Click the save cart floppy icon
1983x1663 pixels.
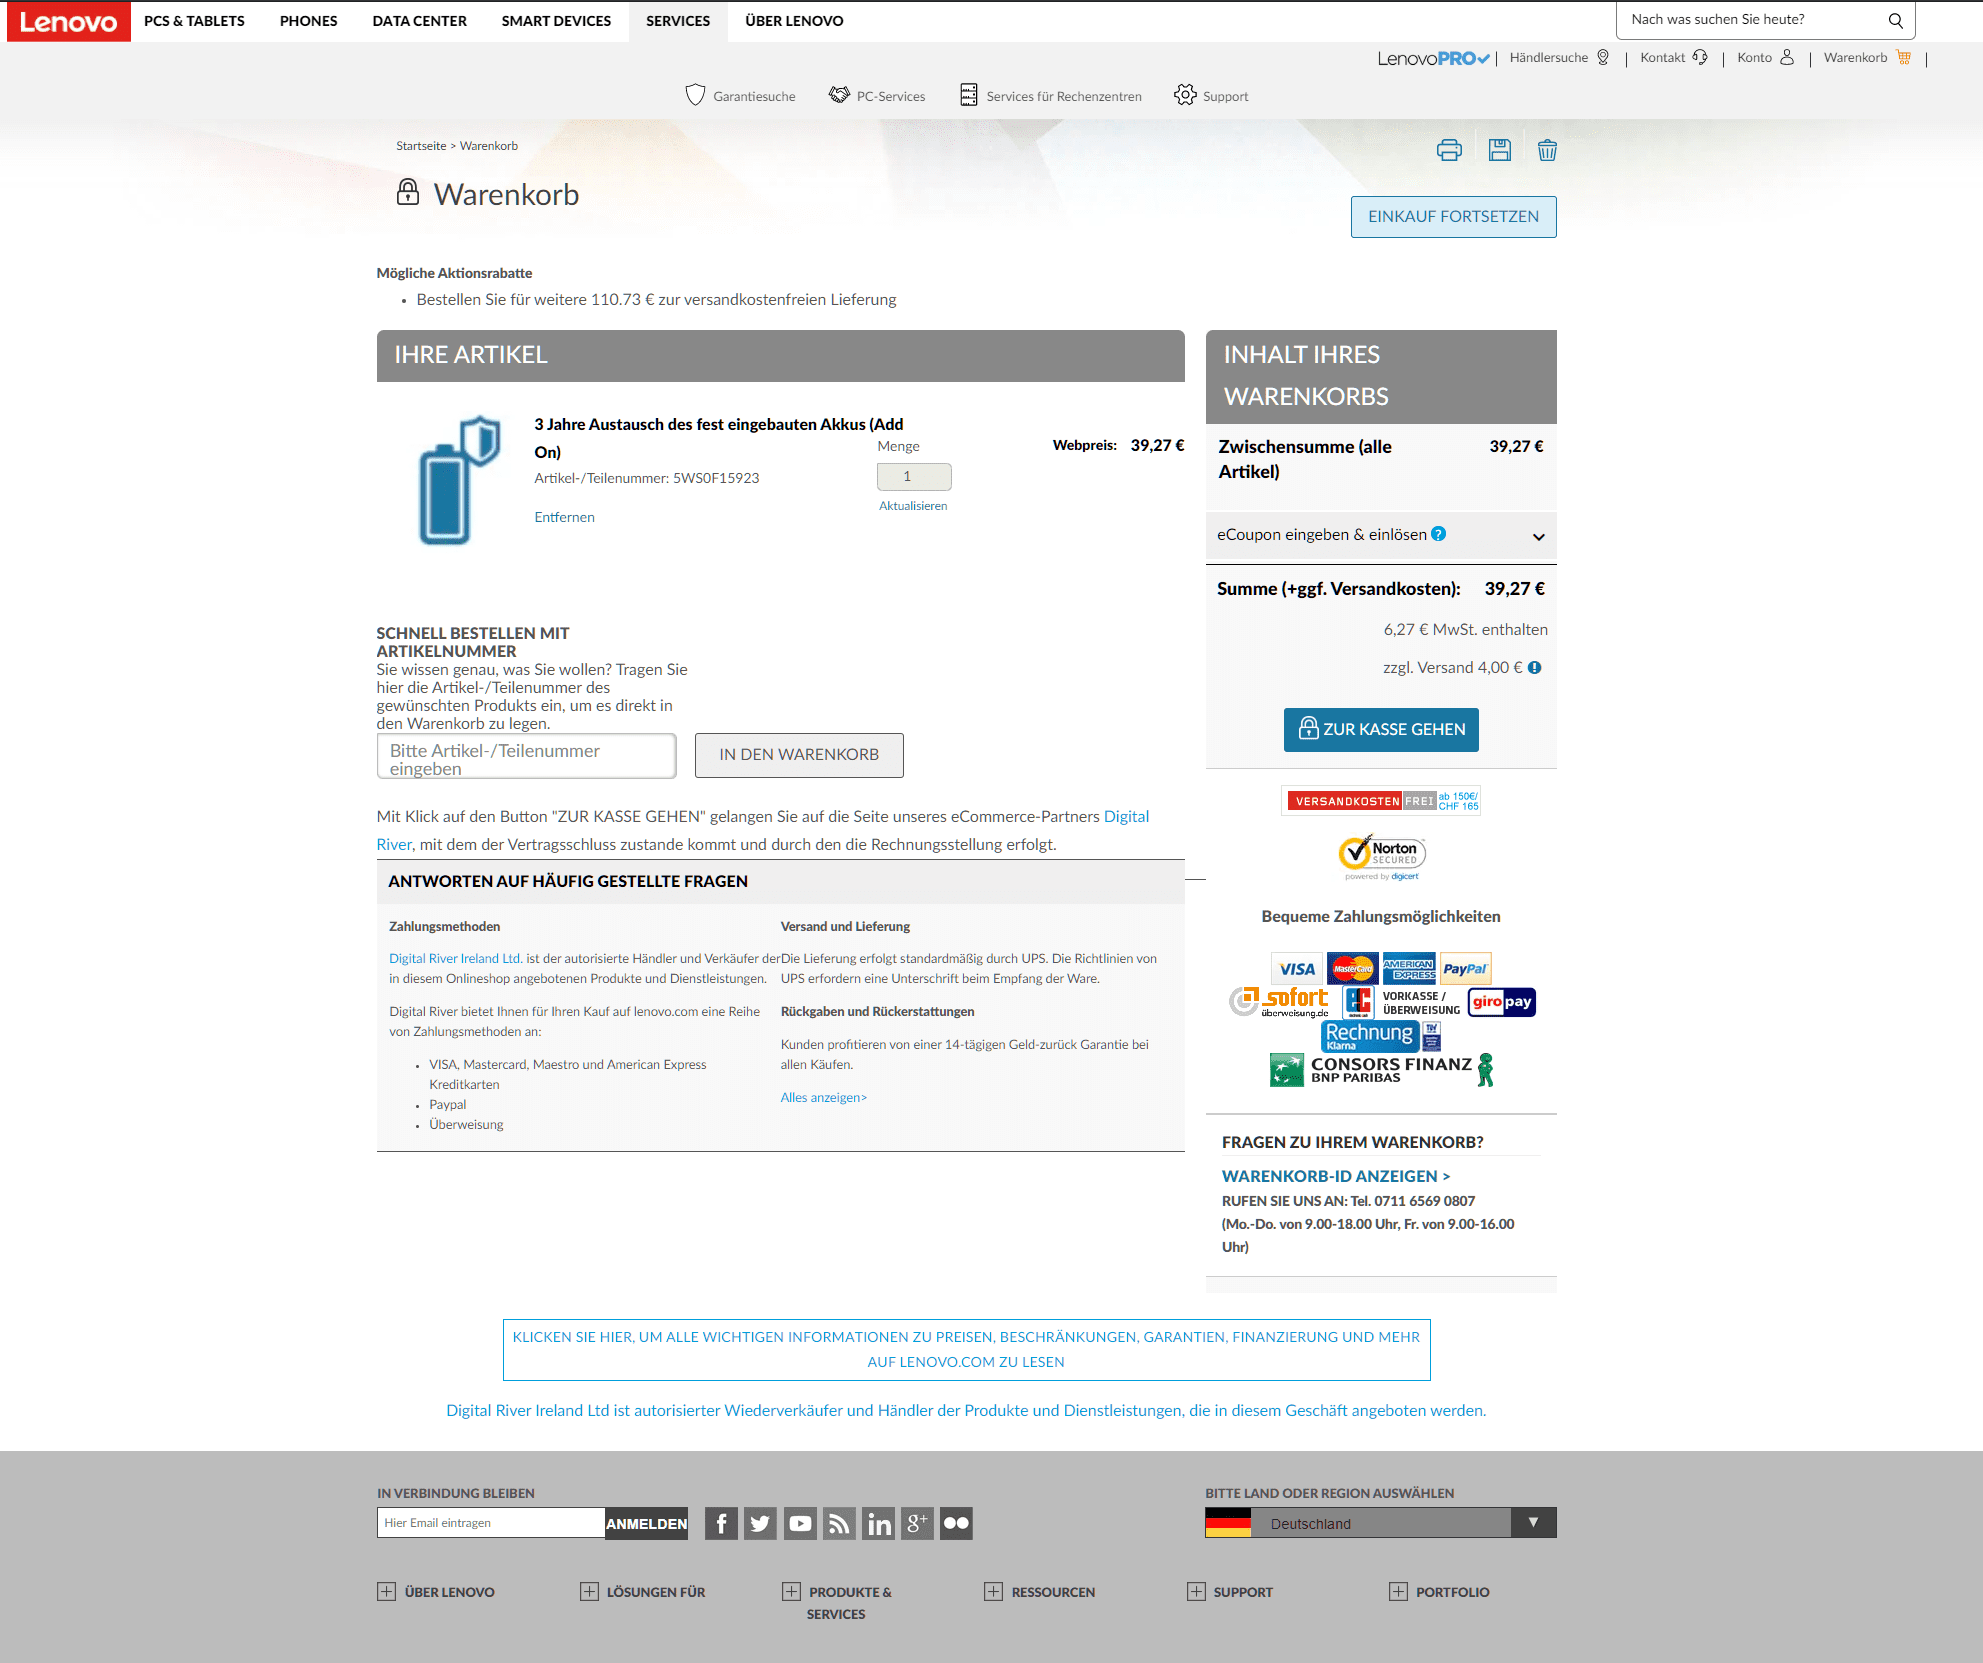(1499, 151)
